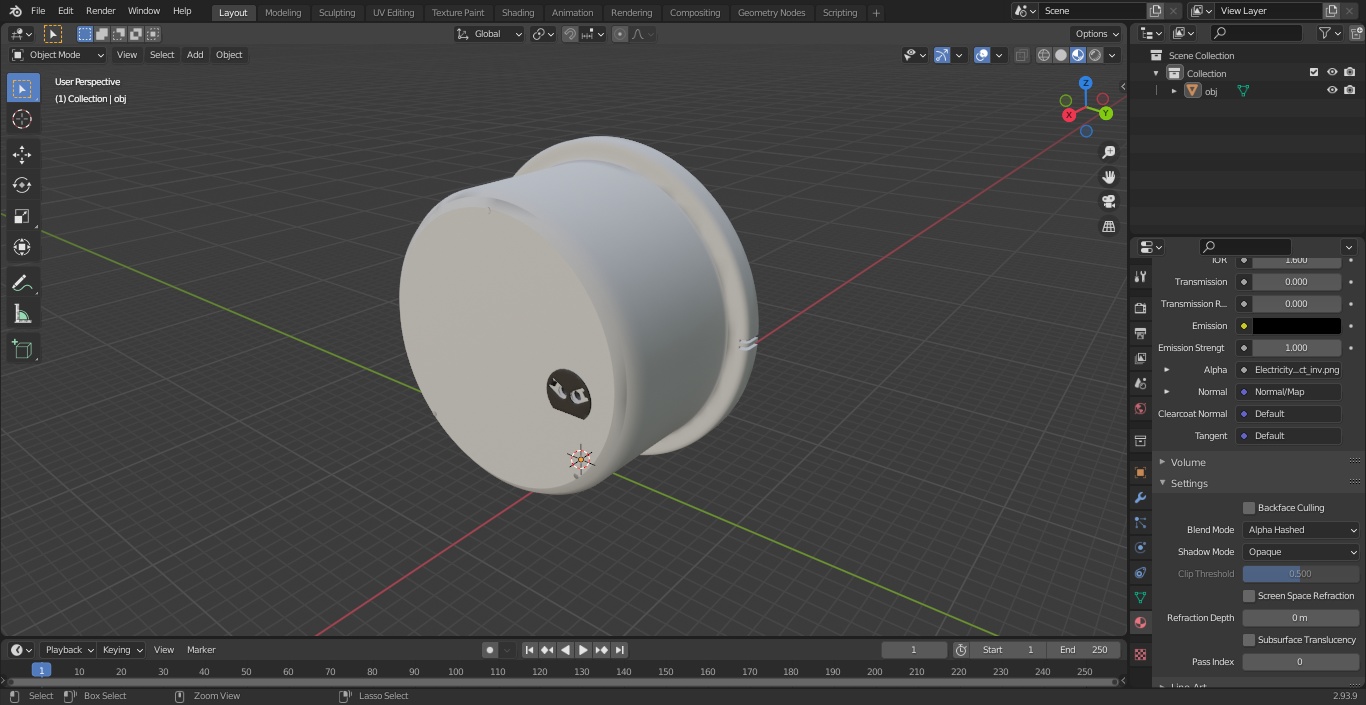Open the Material properties tab
Image resolution: width=1366 pixels, height=705 pixels.
click(1140, 622)
